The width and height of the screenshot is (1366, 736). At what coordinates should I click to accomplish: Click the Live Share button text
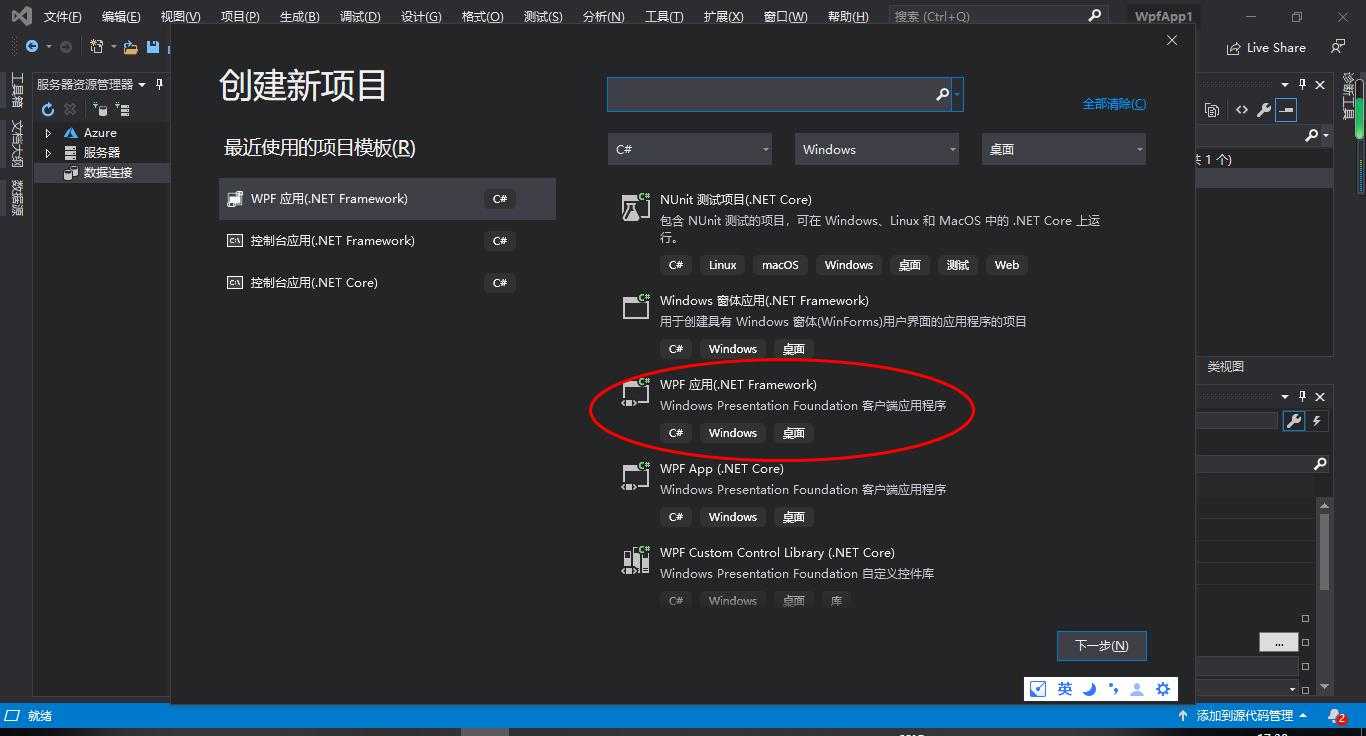click(1276, 48)
